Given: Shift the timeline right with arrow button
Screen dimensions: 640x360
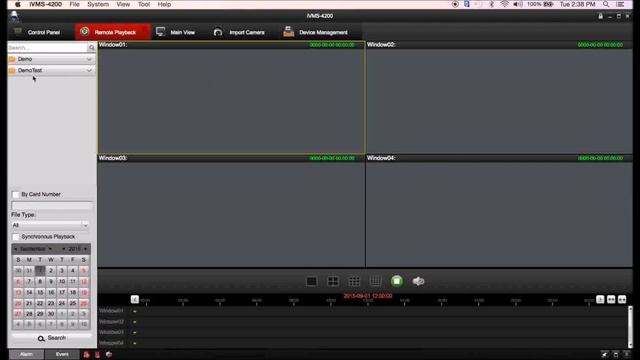Looking at the screenshot, I should click(600, 300).
